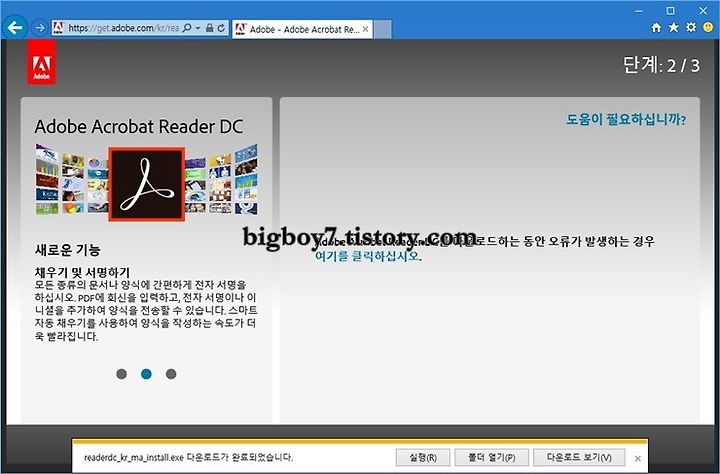This screenshot has width=720, height=474.
Task: Click the 폴더 열기(P) button
Action: (492, 457)
